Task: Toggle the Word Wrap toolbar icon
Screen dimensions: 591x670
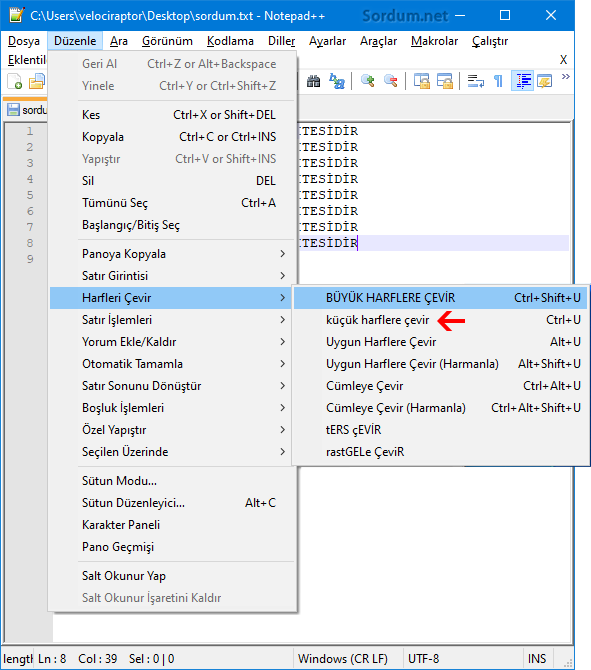Action: click(x=476, y=81)
